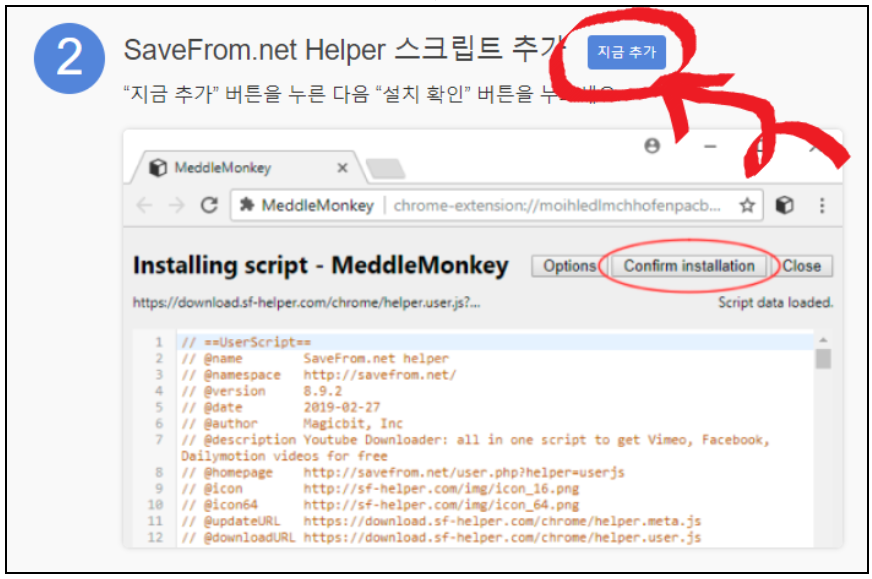Open the Chrome three-dot menu

[x=822, y=205]
